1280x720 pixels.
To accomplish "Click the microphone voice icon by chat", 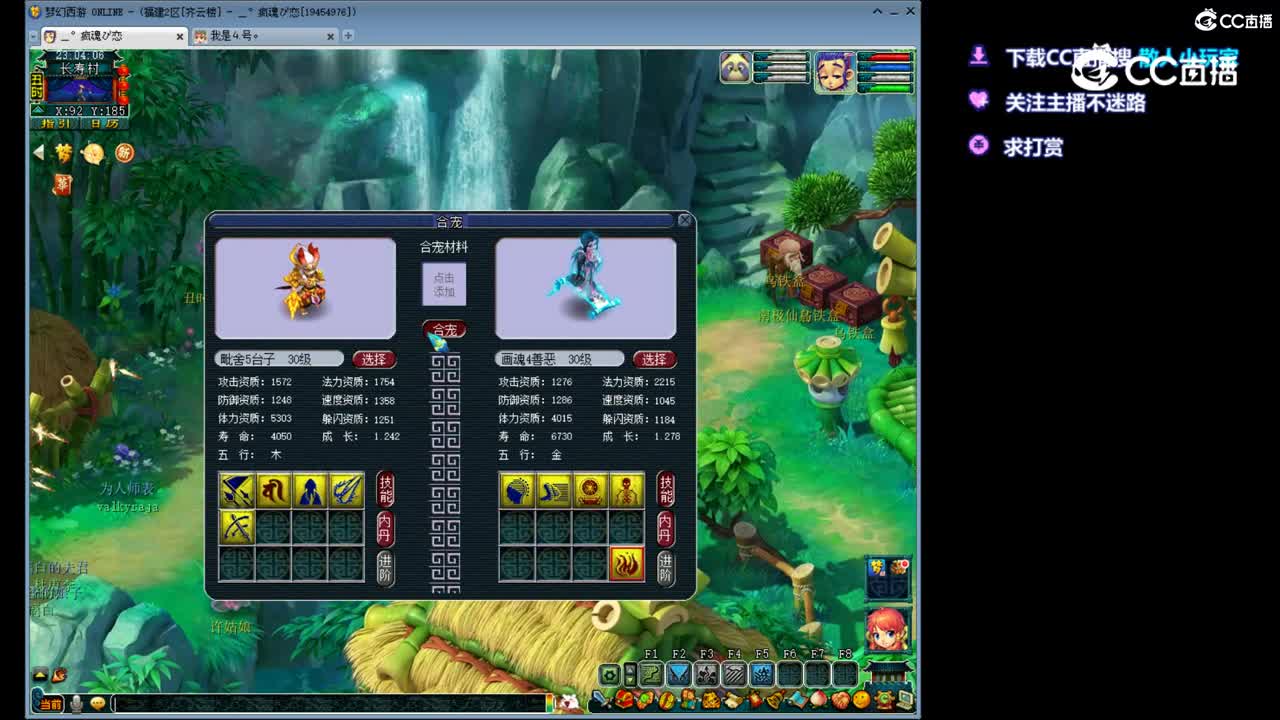I will pyautogui.click(x=76, y=703).
